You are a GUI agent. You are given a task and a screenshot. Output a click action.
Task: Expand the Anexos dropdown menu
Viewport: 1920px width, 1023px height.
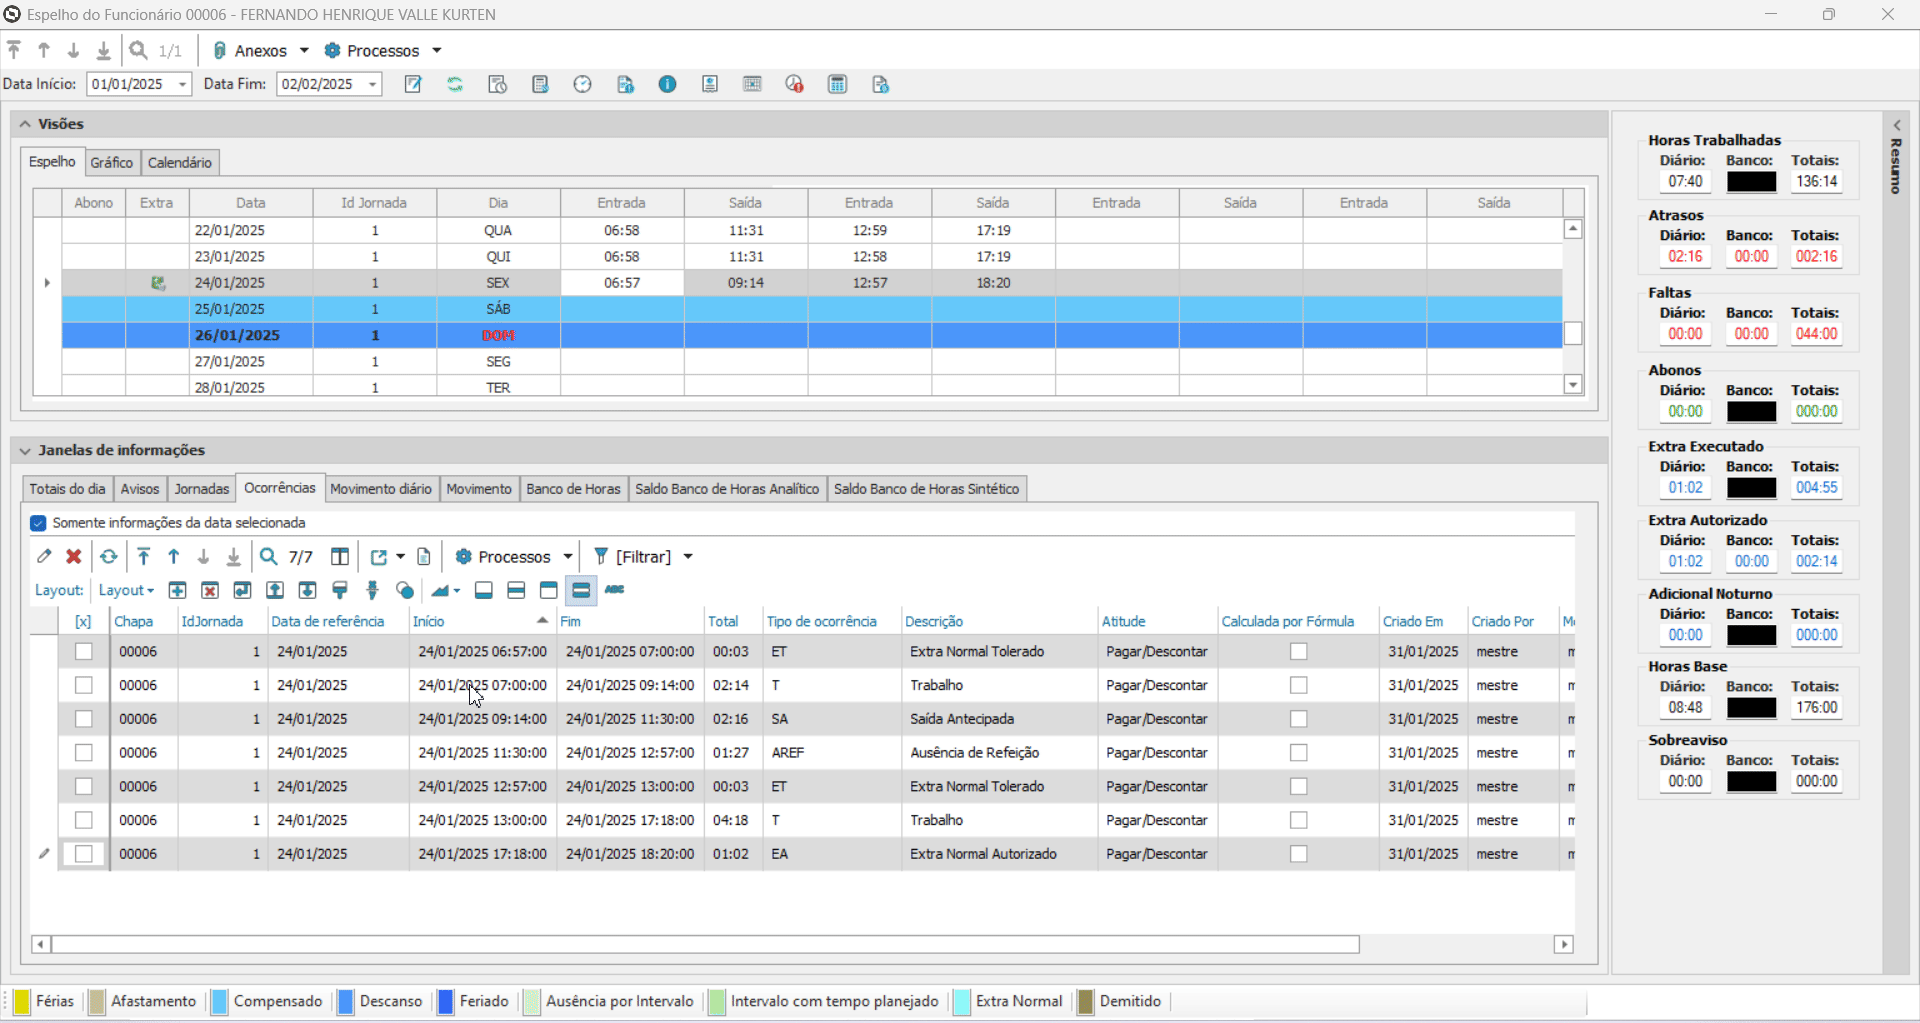(304, 50)
